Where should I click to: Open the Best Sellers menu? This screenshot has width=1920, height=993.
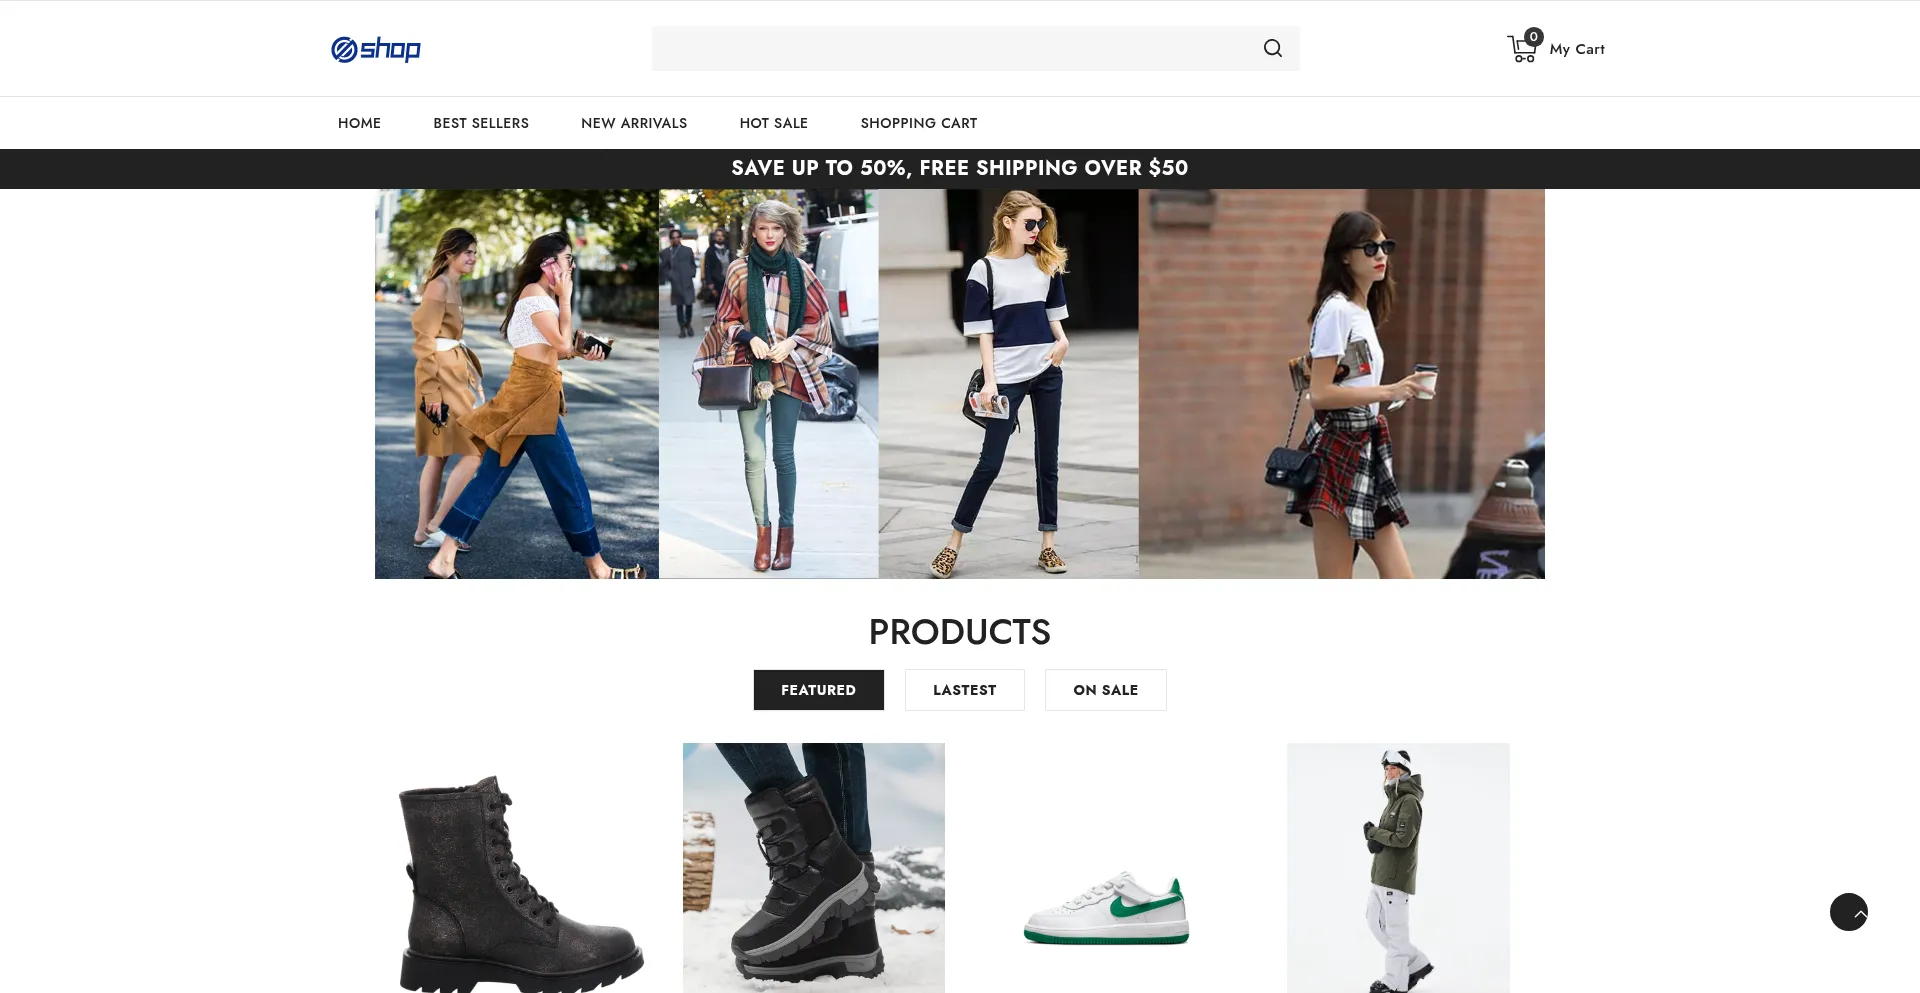(x=481, y=123)
